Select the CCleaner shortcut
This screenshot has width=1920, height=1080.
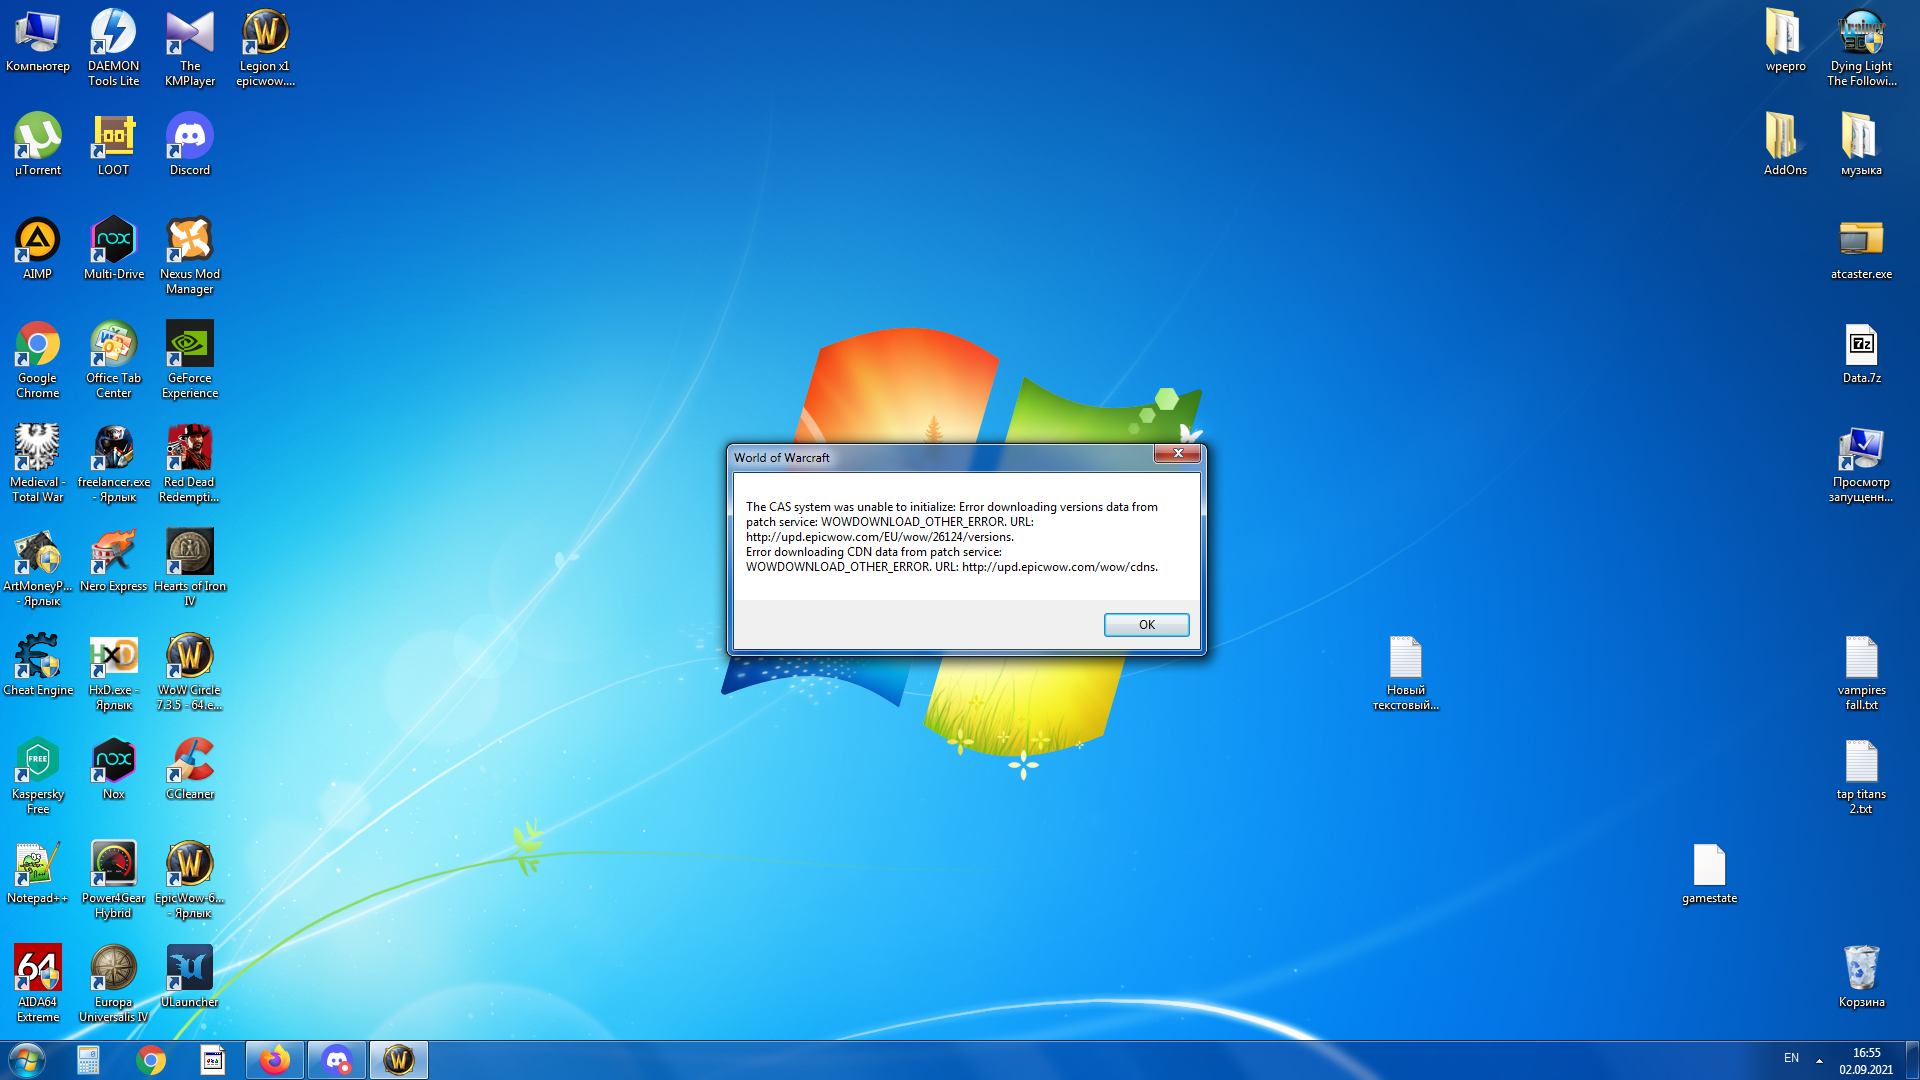(x=190, y=769)
